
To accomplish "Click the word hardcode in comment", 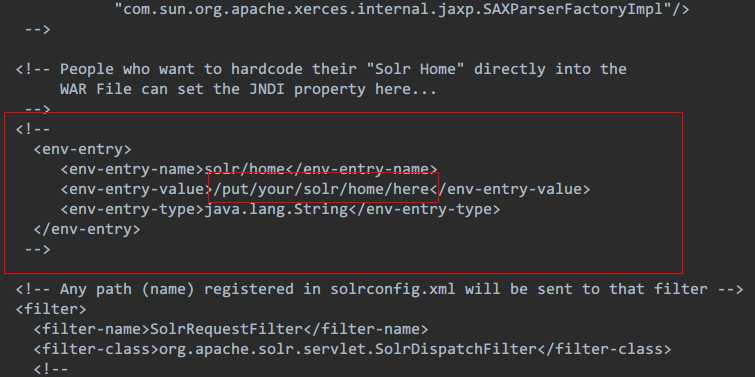I will click(x=267, y=69).
